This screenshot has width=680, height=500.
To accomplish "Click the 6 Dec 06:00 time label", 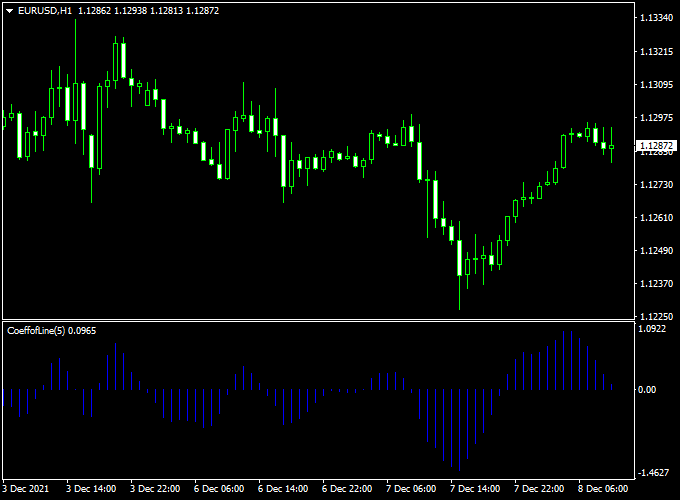I will pos(219,489).
